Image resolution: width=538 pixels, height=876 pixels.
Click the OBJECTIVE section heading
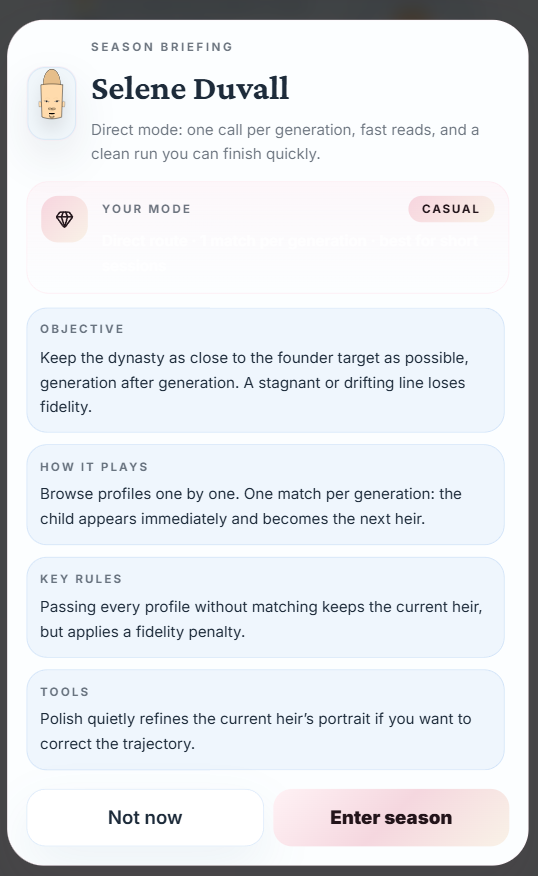point(82,329)
